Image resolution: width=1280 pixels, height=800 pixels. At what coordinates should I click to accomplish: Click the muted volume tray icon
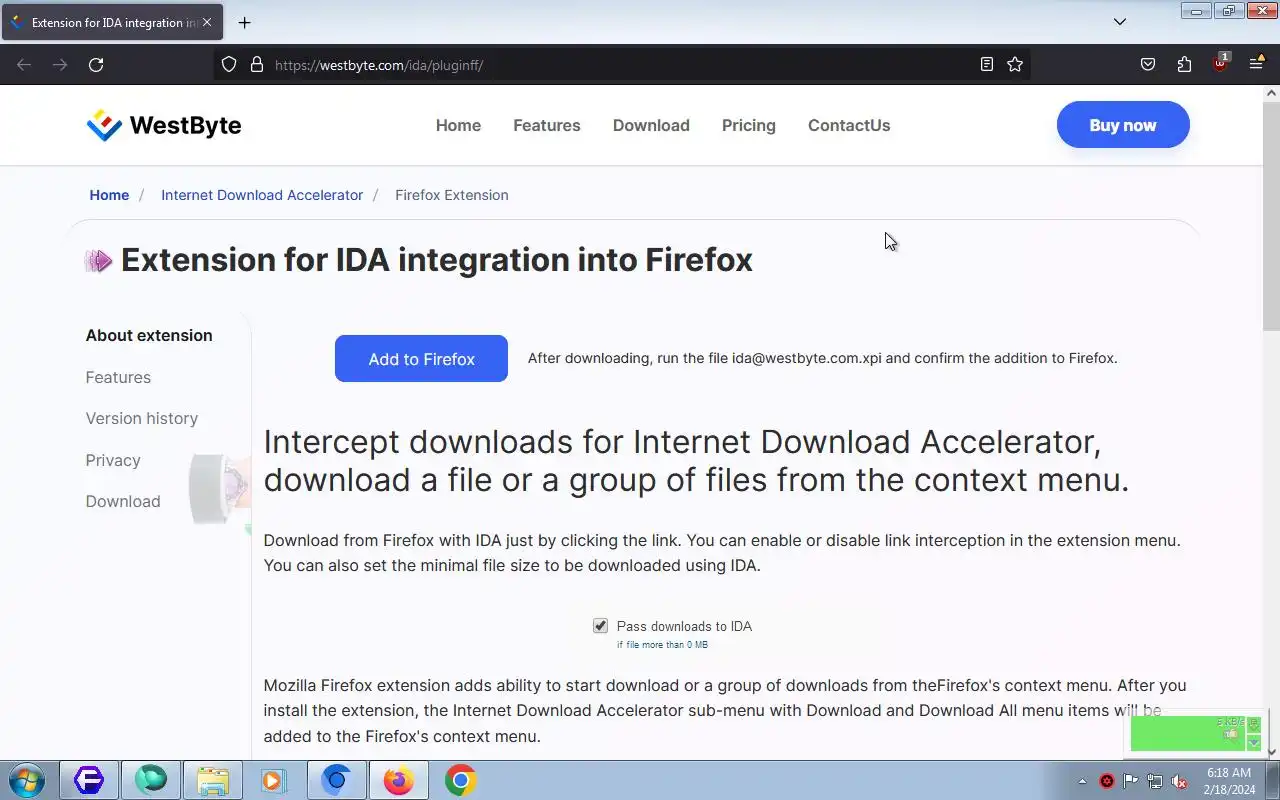1179,781
